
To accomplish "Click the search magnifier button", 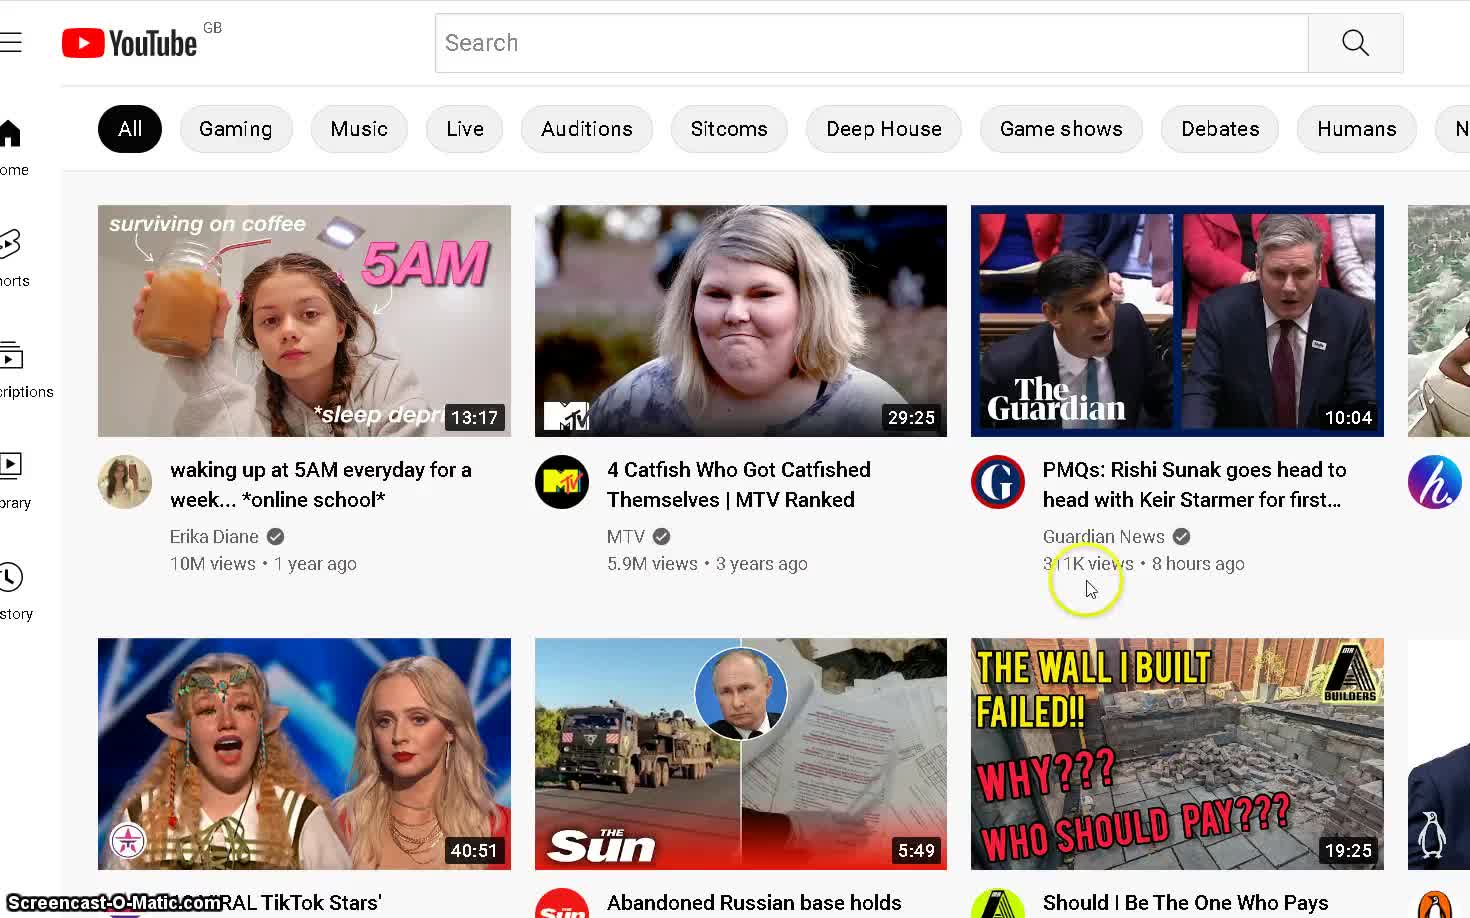I will pyautogui.click(x=1355, y=43).
